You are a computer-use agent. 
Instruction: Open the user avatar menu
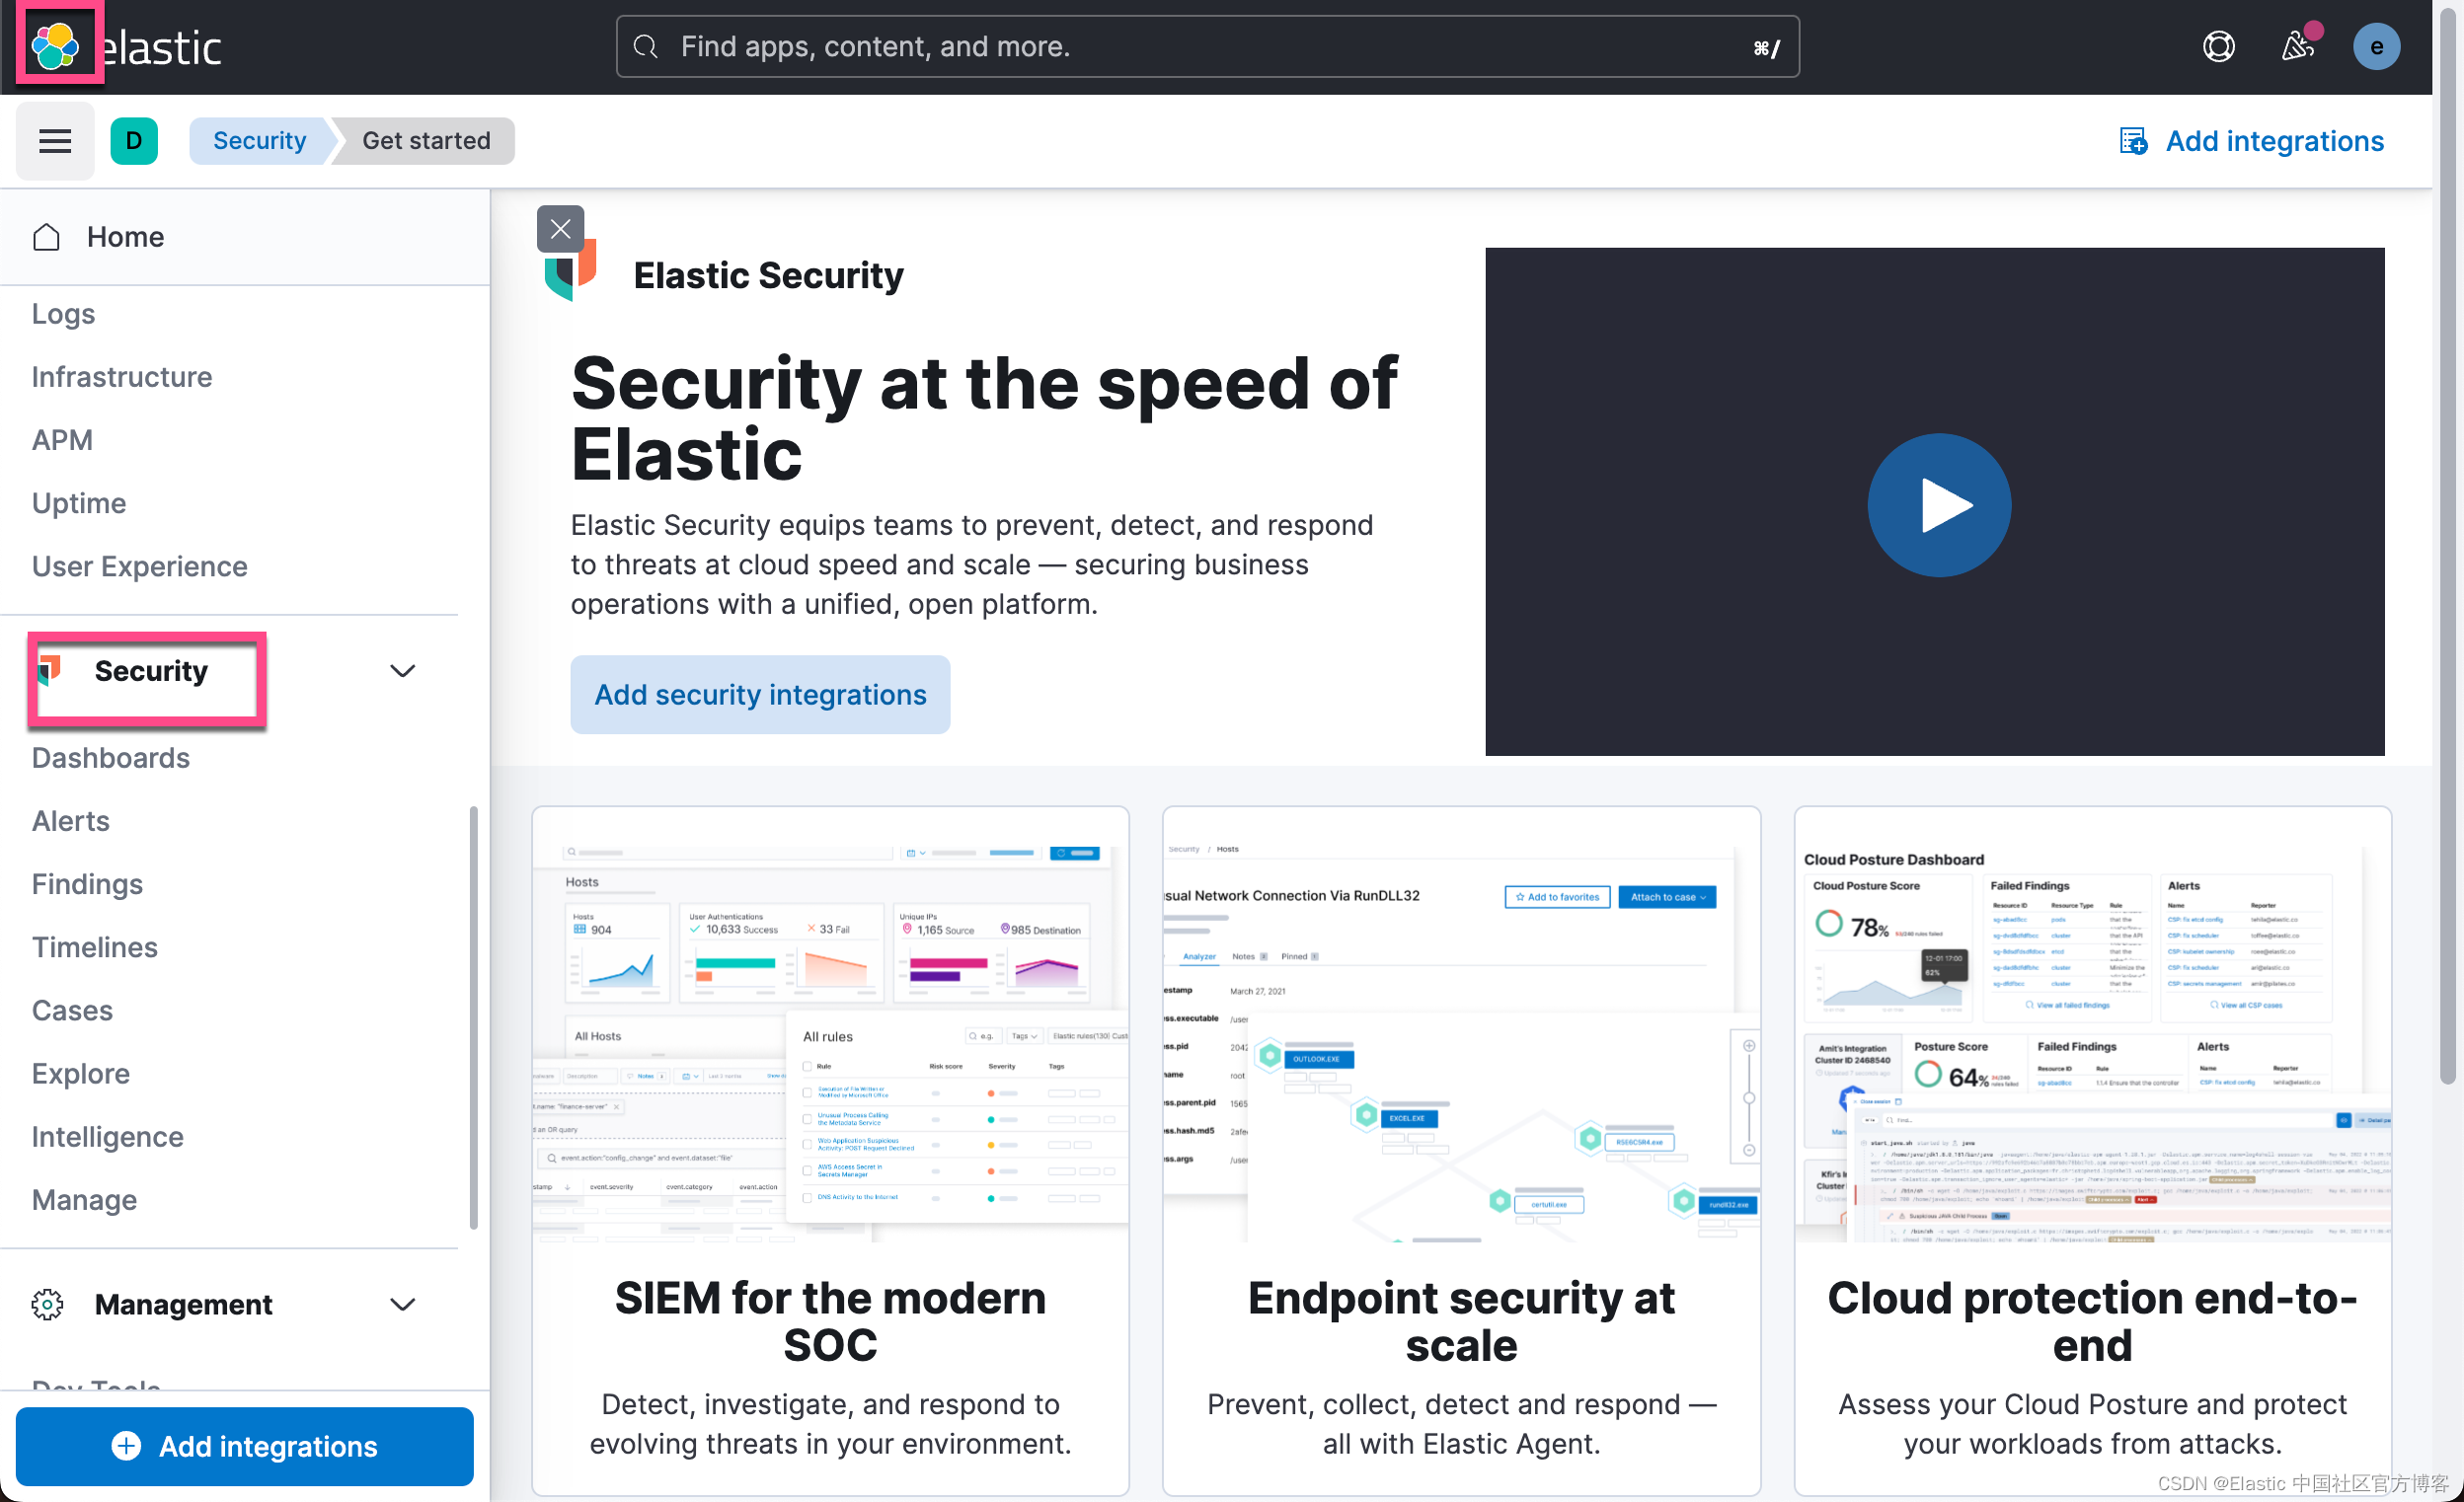2376,46
